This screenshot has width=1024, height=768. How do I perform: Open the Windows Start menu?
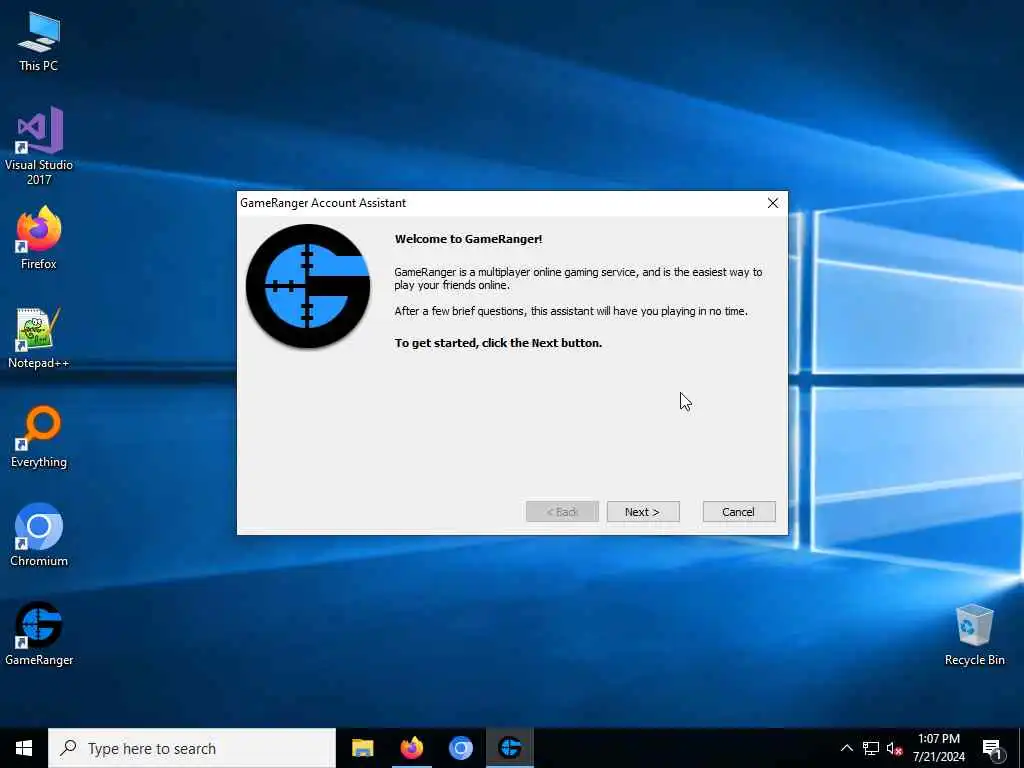click(24, 748)
